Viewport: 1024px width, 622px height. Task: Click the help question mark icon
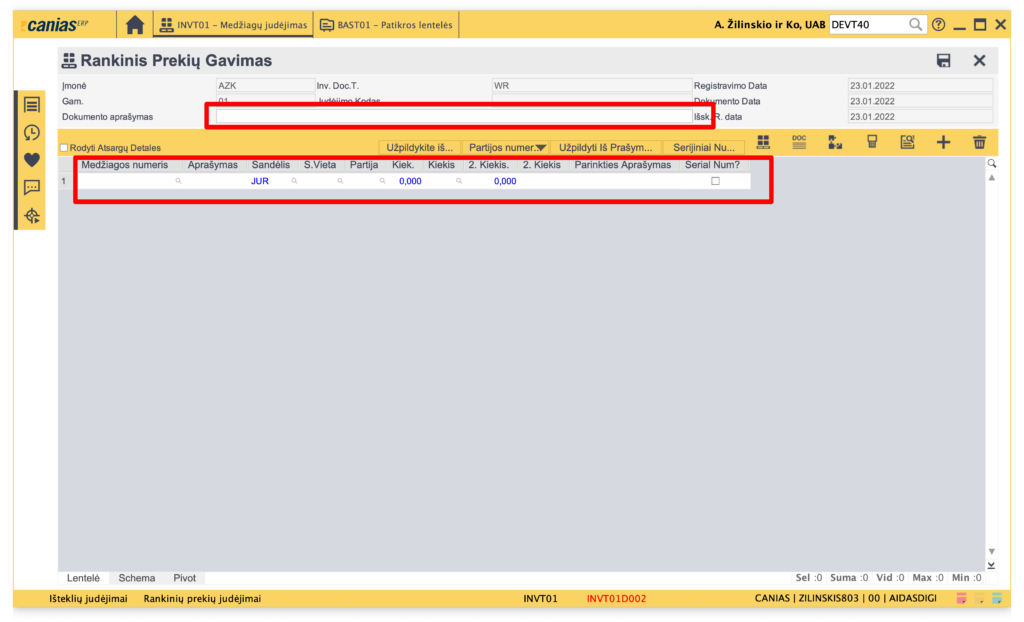[x=938, y=25]
